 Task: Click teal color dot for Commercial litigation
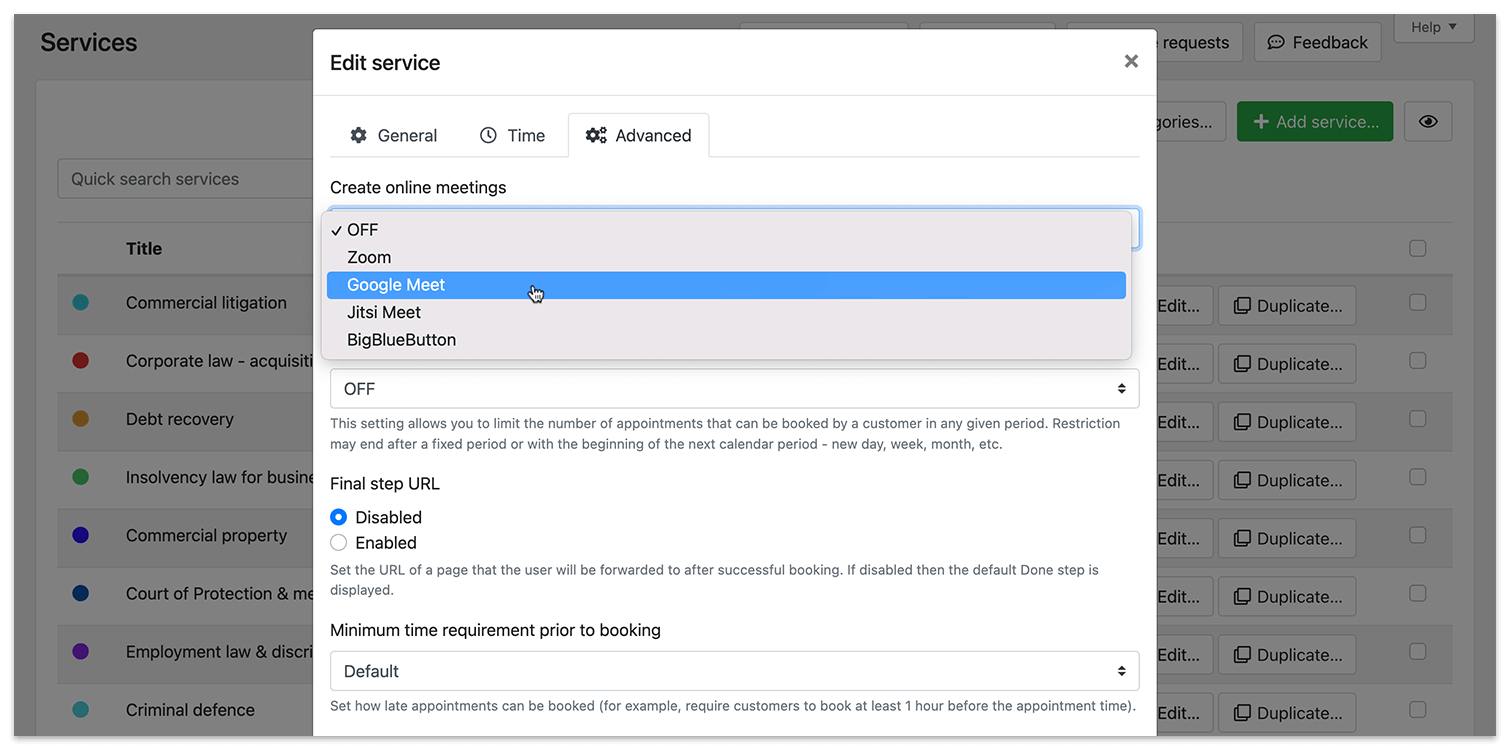click(81, 302)
